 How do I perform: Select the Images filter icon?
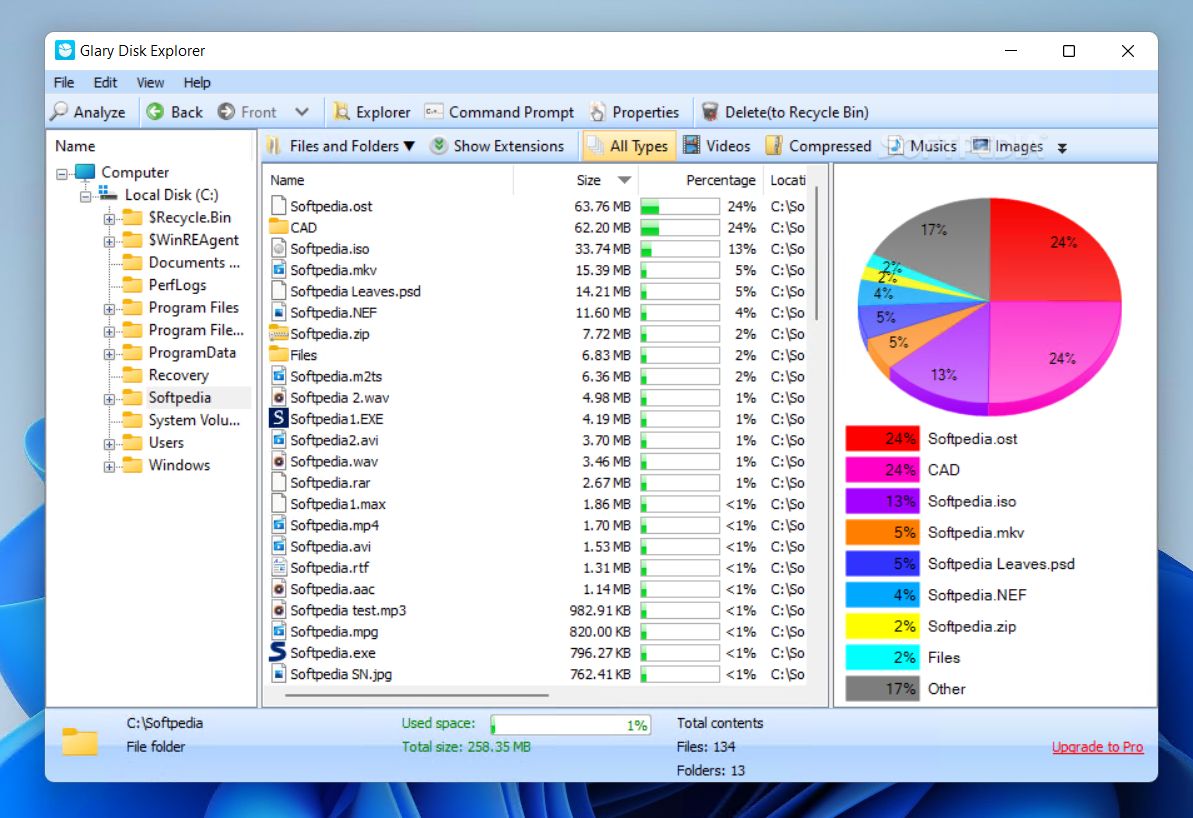(x=981, y=145)
